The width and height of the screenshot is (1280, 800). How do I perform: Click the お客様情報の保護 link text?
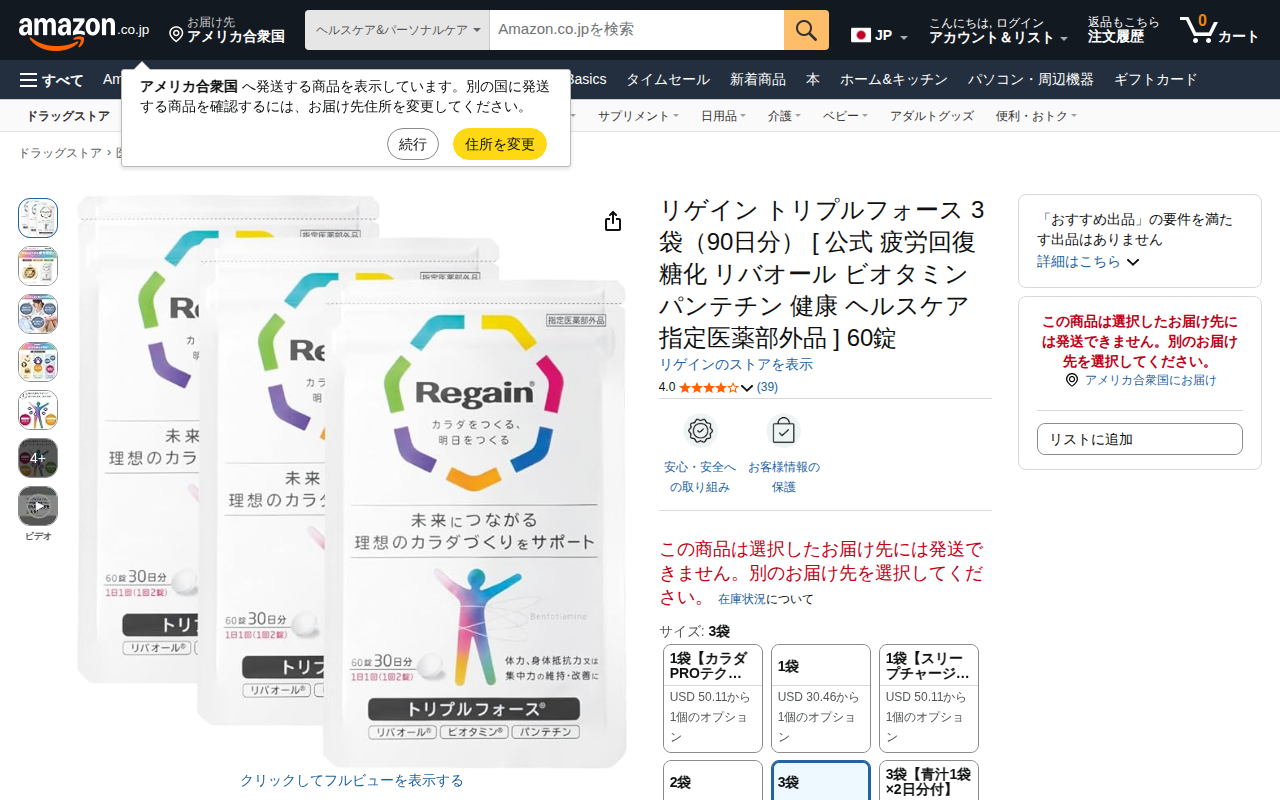pyautogui.click(x=783, y=477)
